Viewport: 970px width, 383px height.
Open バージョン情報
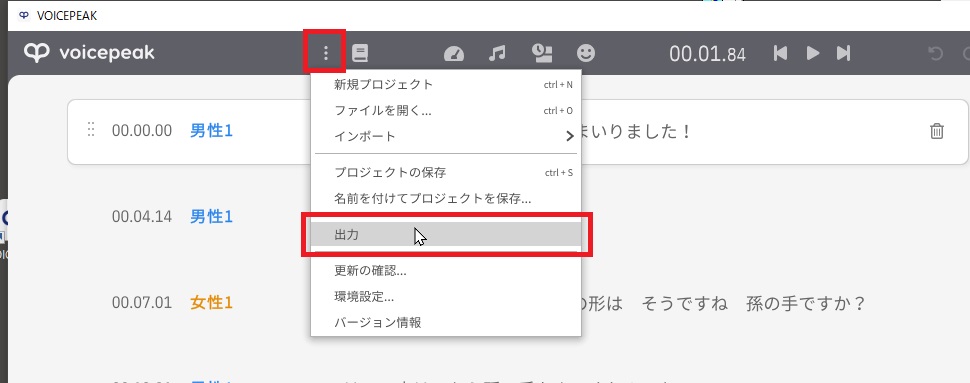tap(445, 322)
